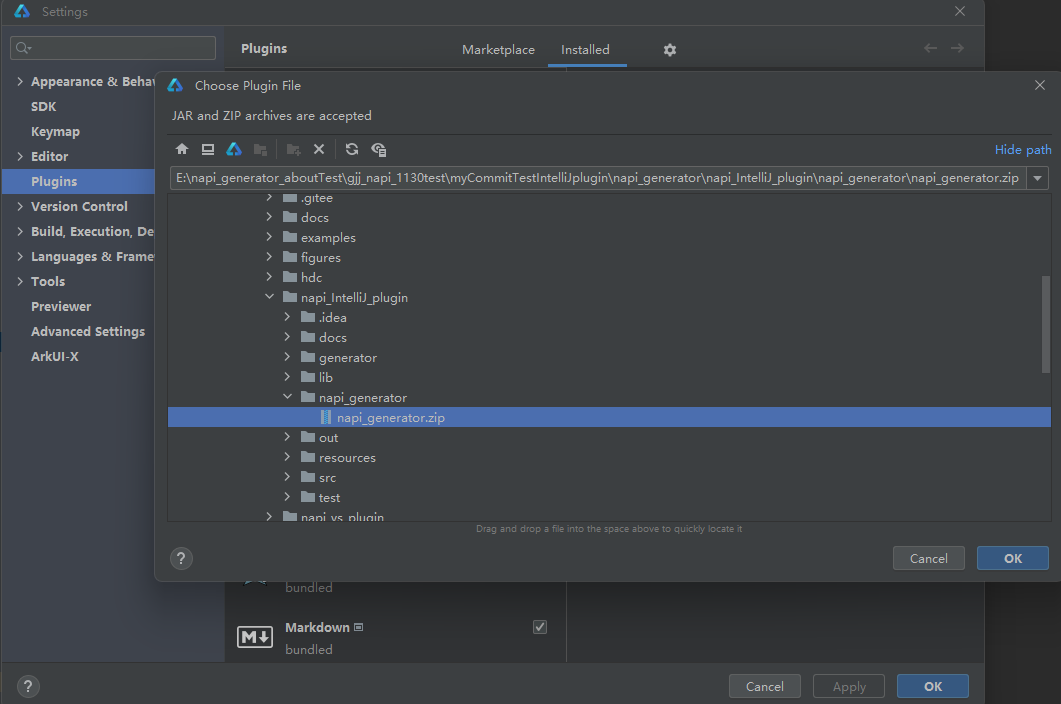
Task: Open plugin settings gear icon
Action: click(x=670, y=50)
